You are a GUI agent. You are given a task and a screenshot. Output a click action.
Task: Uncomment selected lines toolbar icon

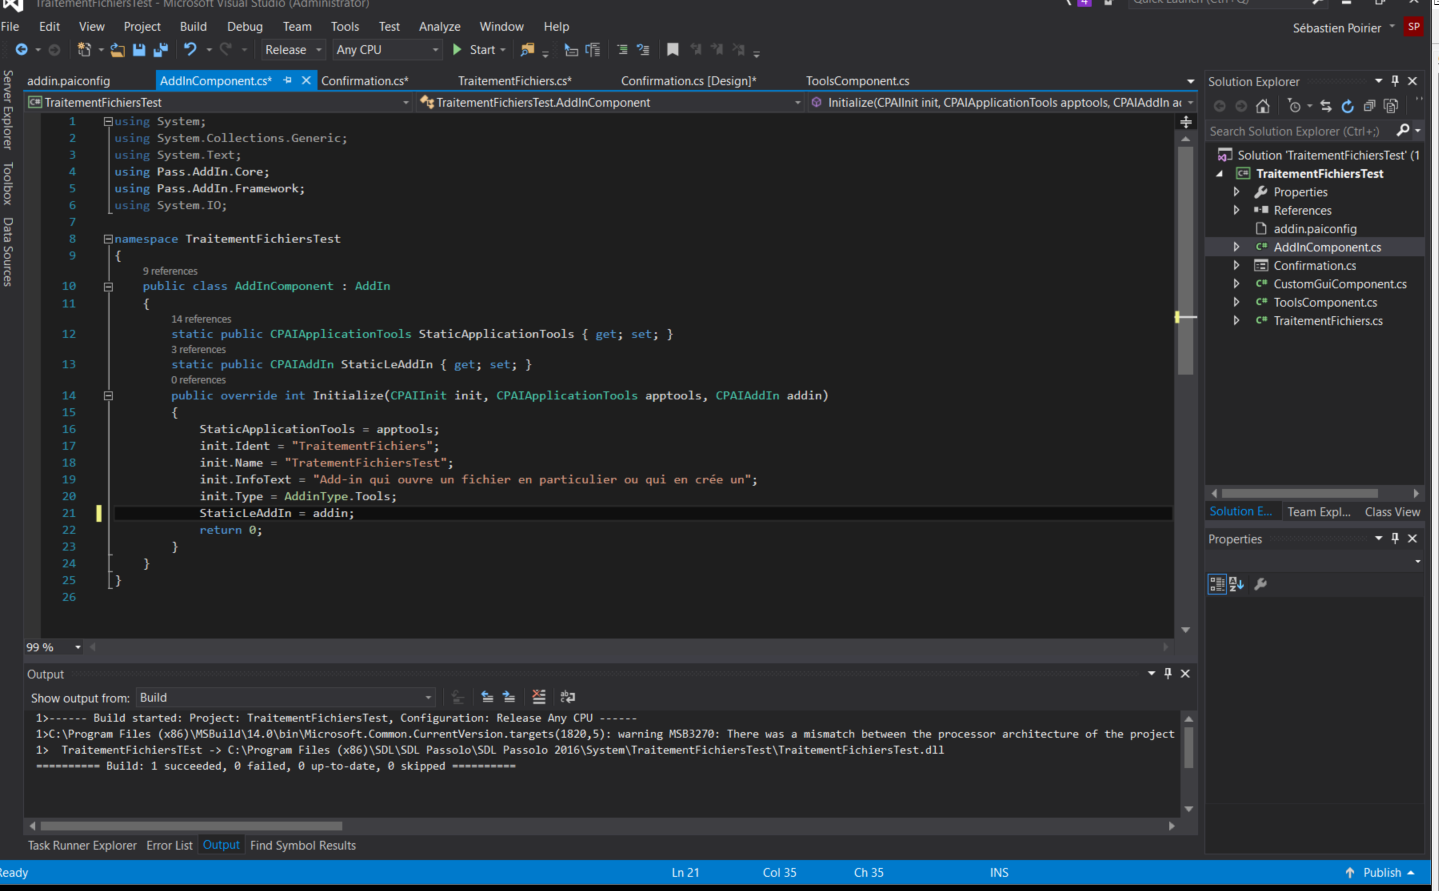643,50
